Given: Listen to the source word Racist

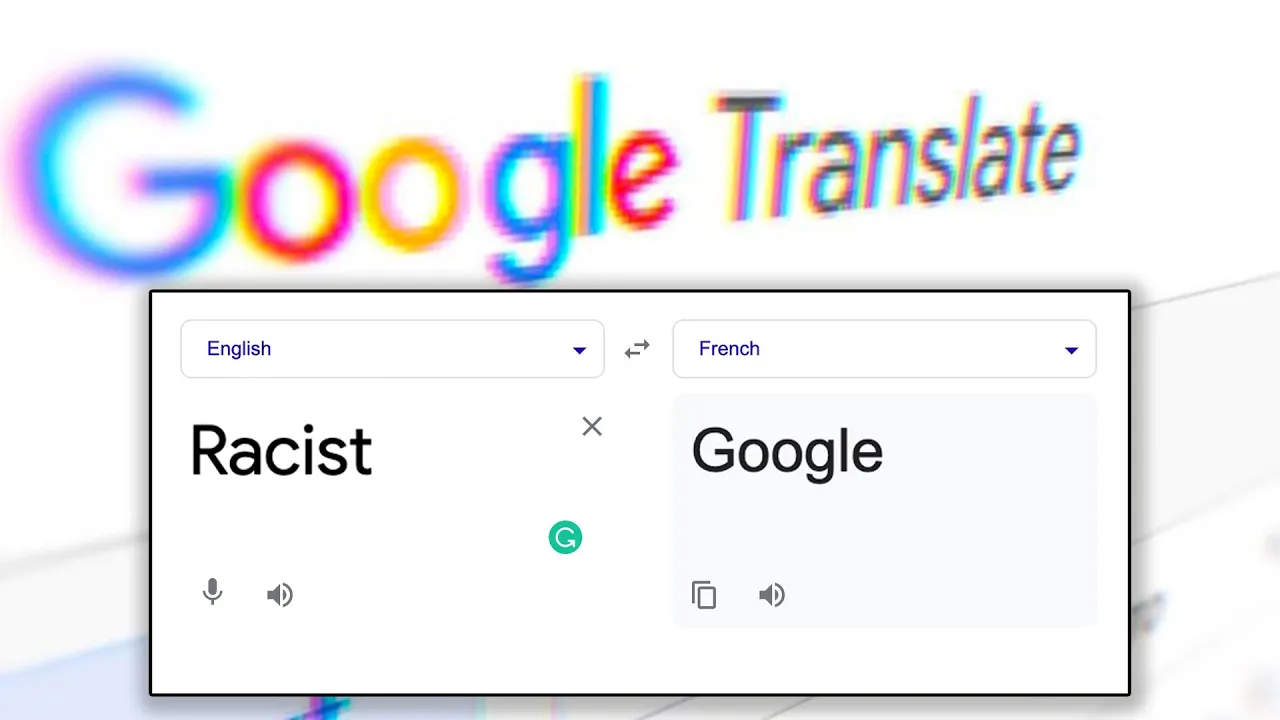Looking at the screenshot, I should coord(280,596).
